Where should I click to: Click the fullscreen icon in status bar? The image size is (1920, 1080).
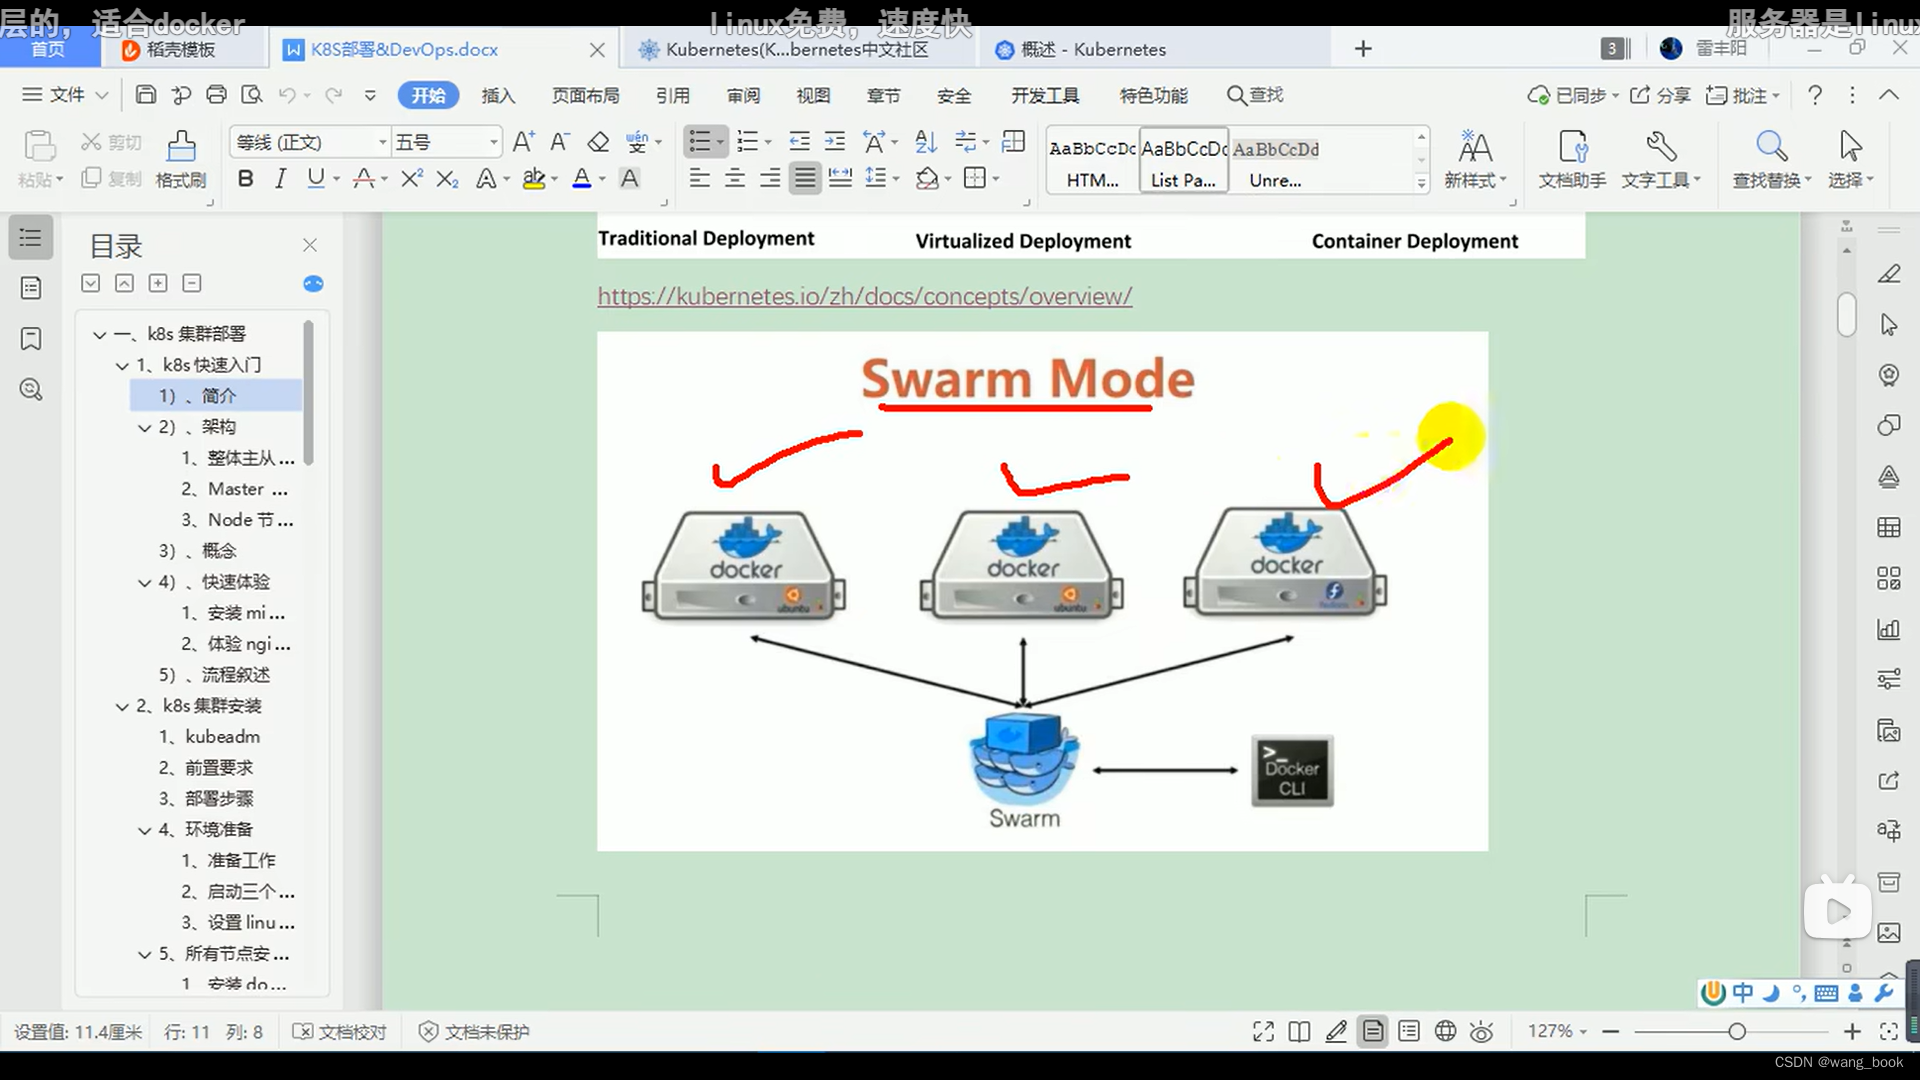1263,1032
